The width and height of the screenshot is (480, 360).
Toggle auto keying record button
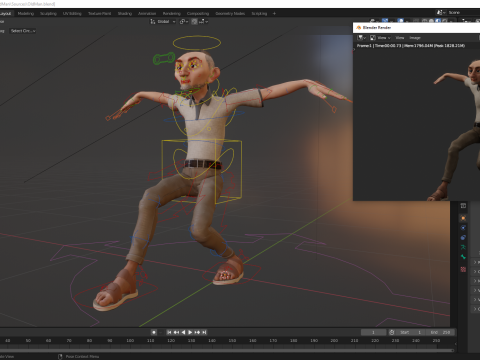pos(154,332)
